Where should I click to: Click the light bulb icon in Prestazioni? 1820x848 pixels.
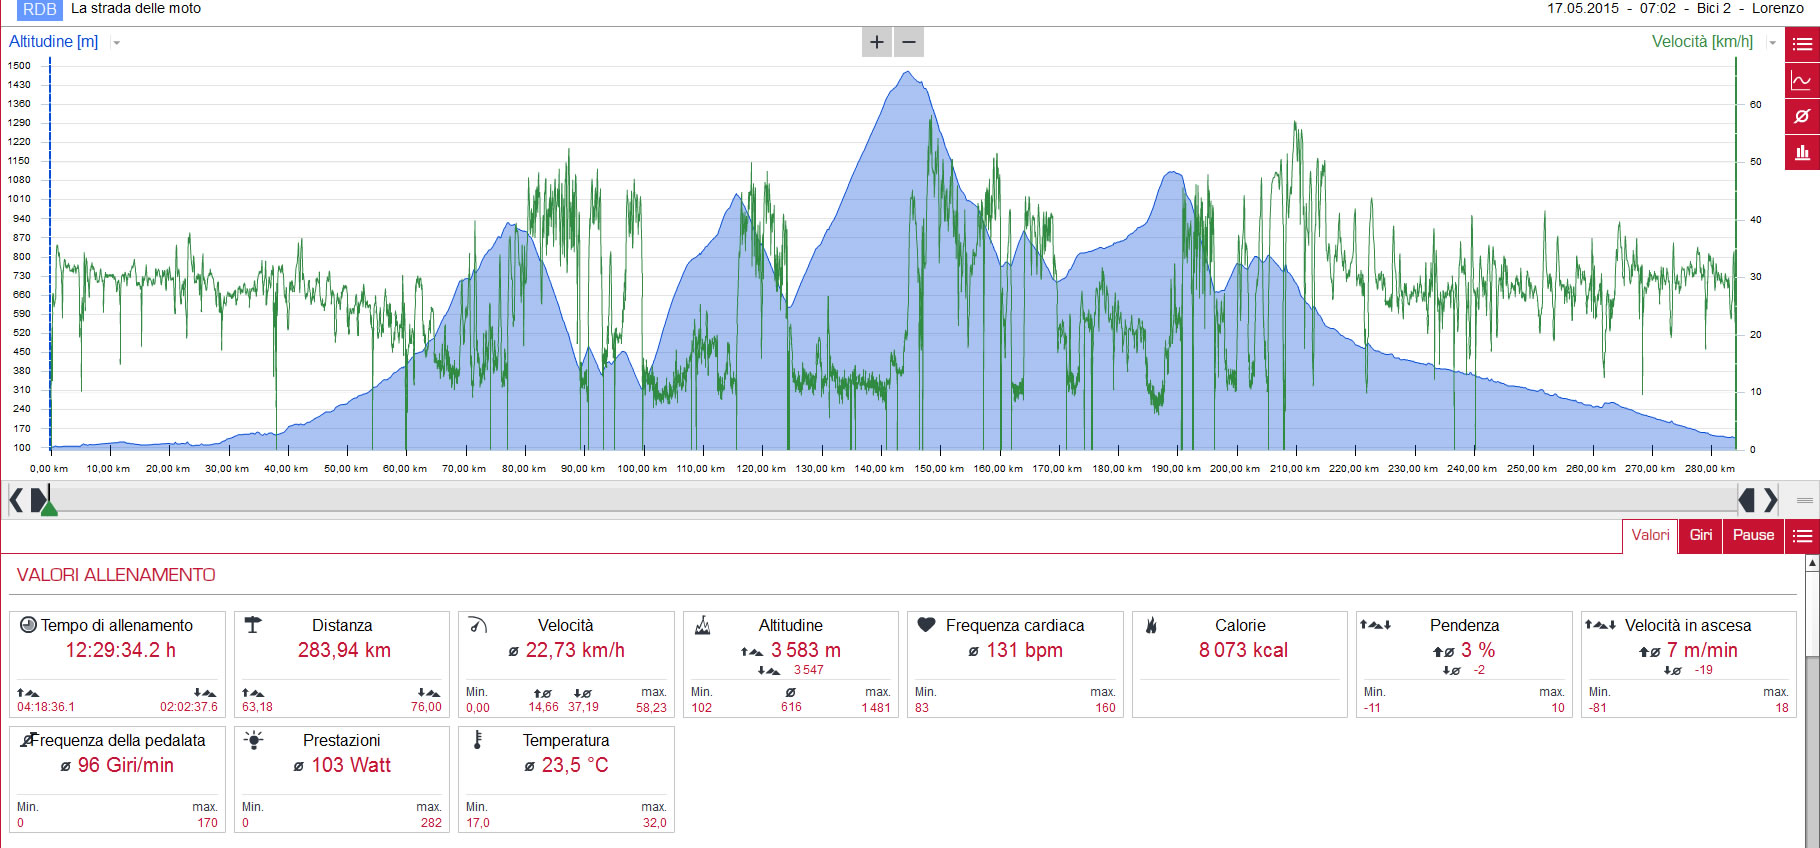click(x=254, y=740)
